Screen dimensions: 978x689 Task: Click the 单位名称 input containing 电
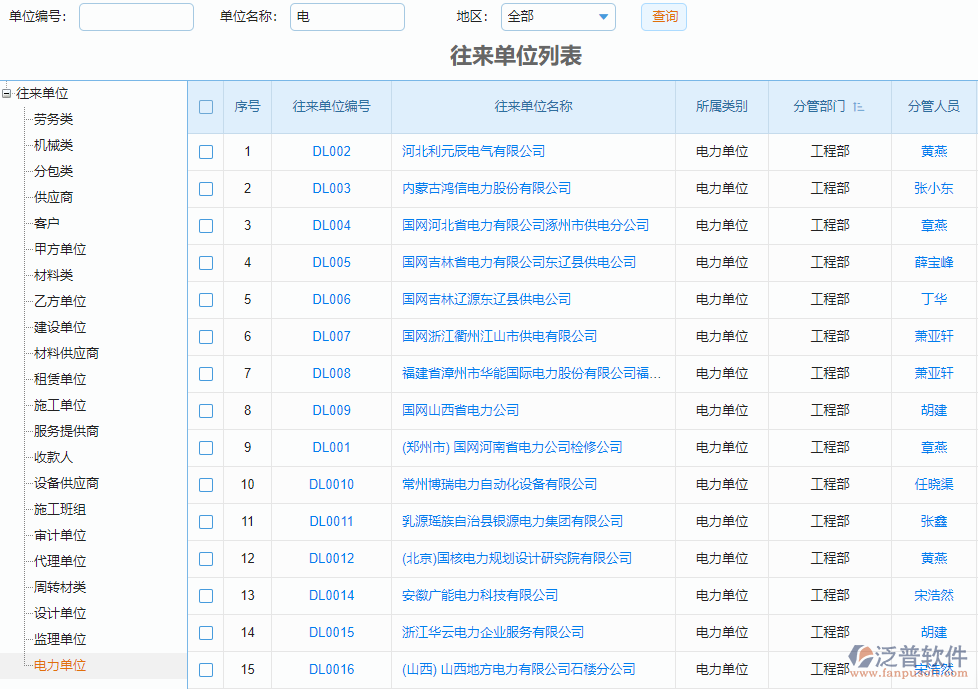click(347, 17)
